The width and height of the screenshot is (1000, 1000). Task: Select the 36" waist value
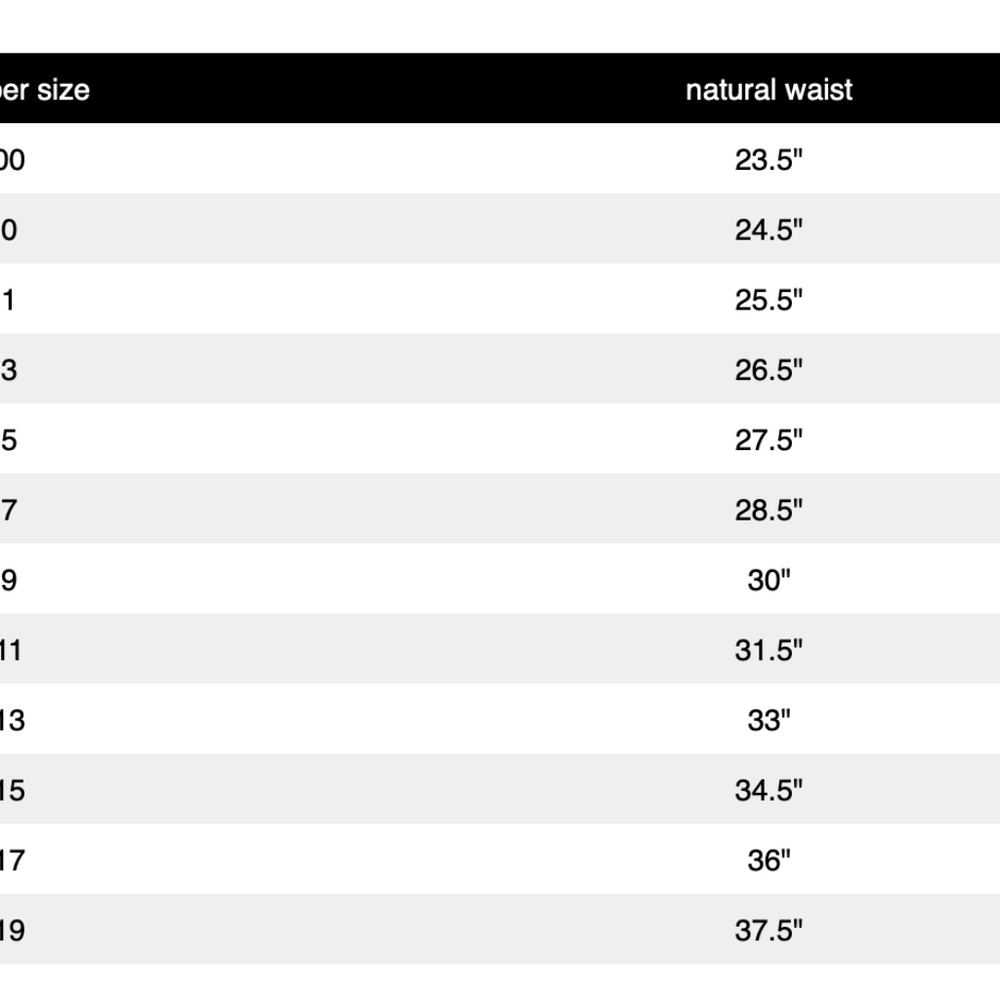768,861
